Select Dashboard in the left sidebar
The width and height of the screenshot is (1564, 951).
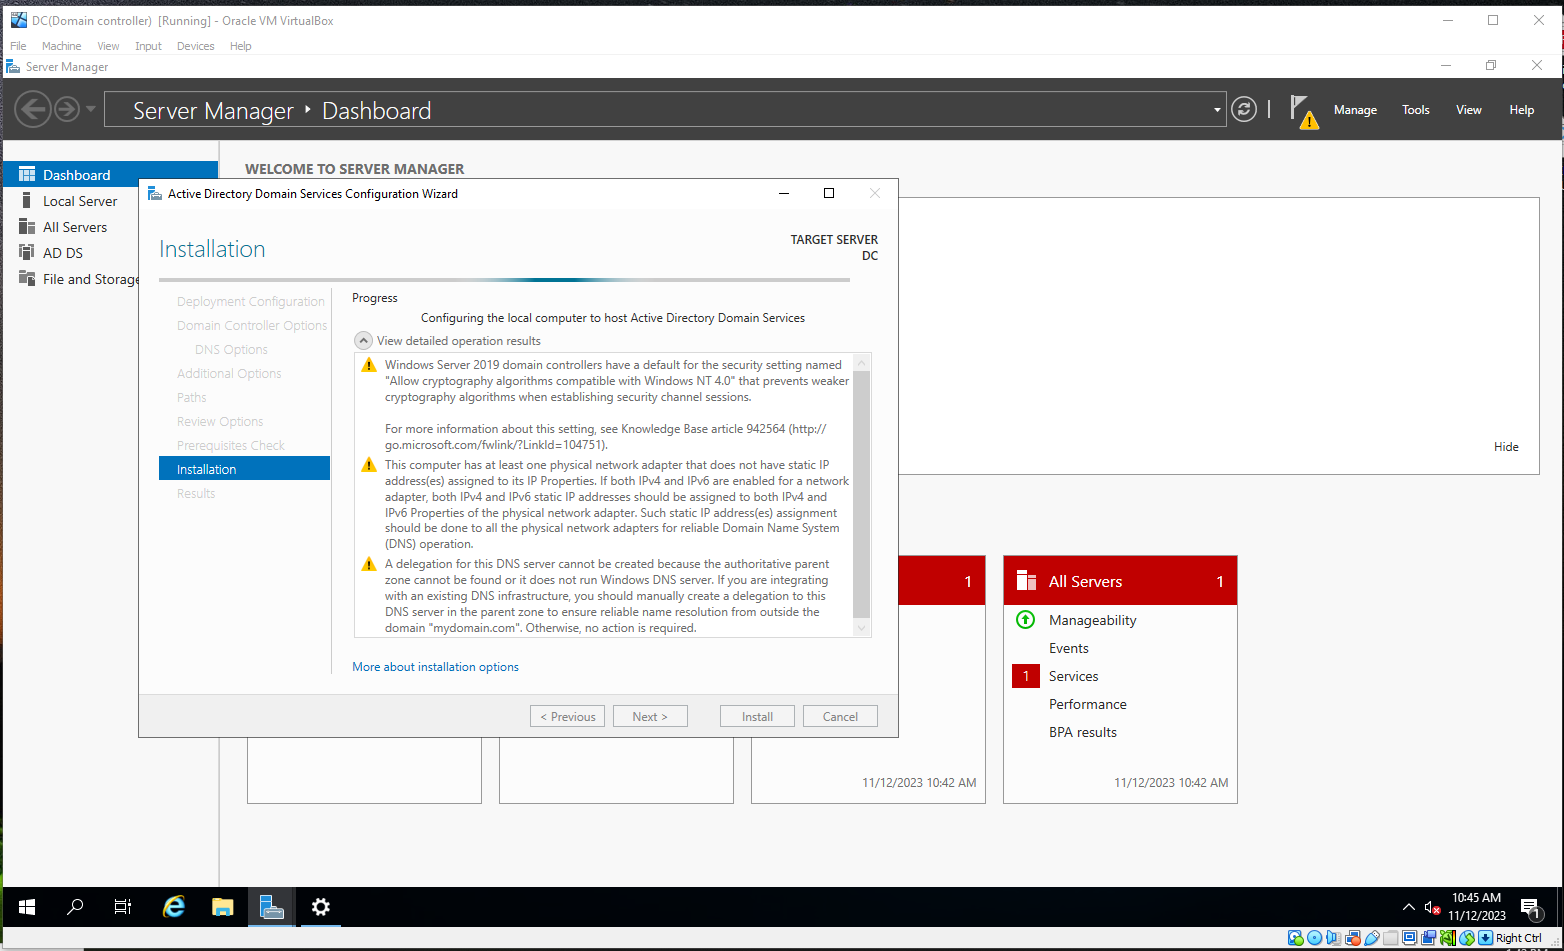[x=110, y=175]
